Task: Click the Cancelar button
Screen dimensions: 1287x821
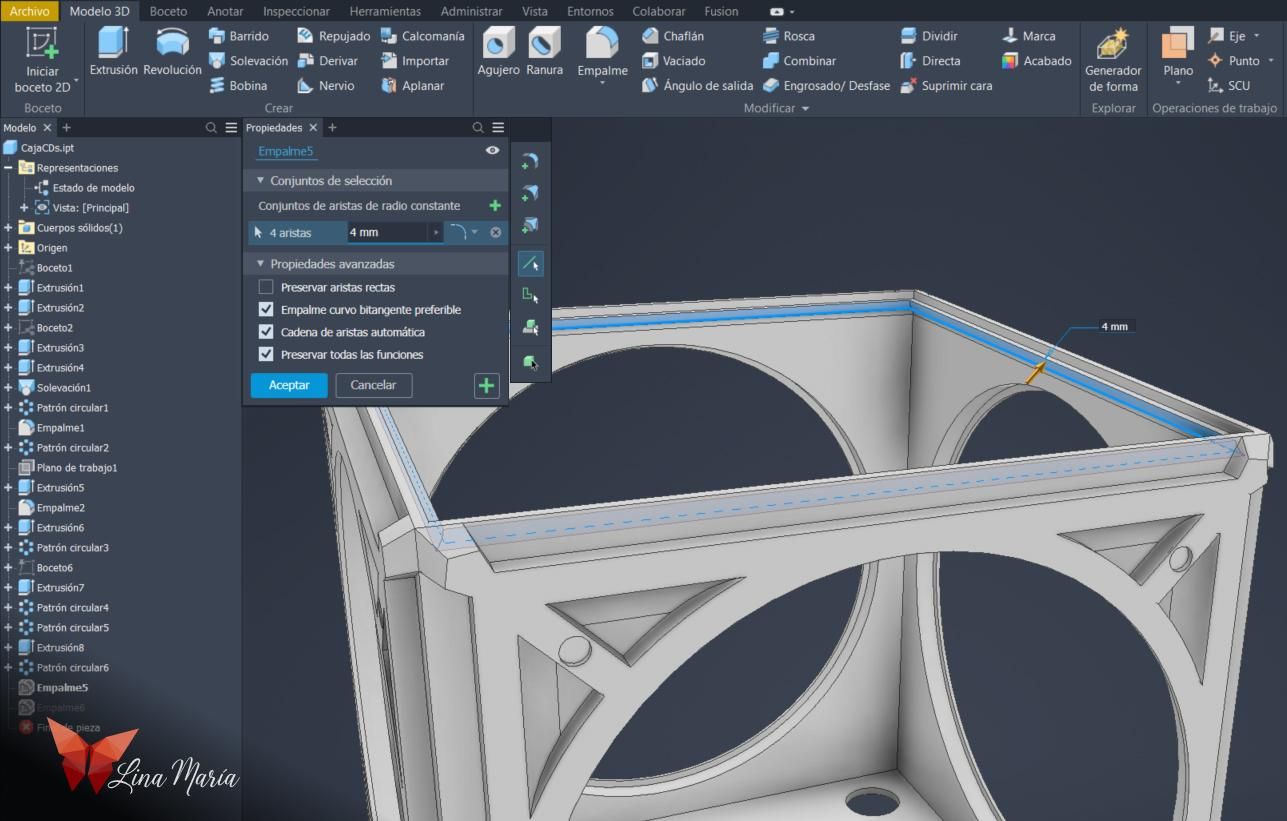Action: [x=373, y=385]
